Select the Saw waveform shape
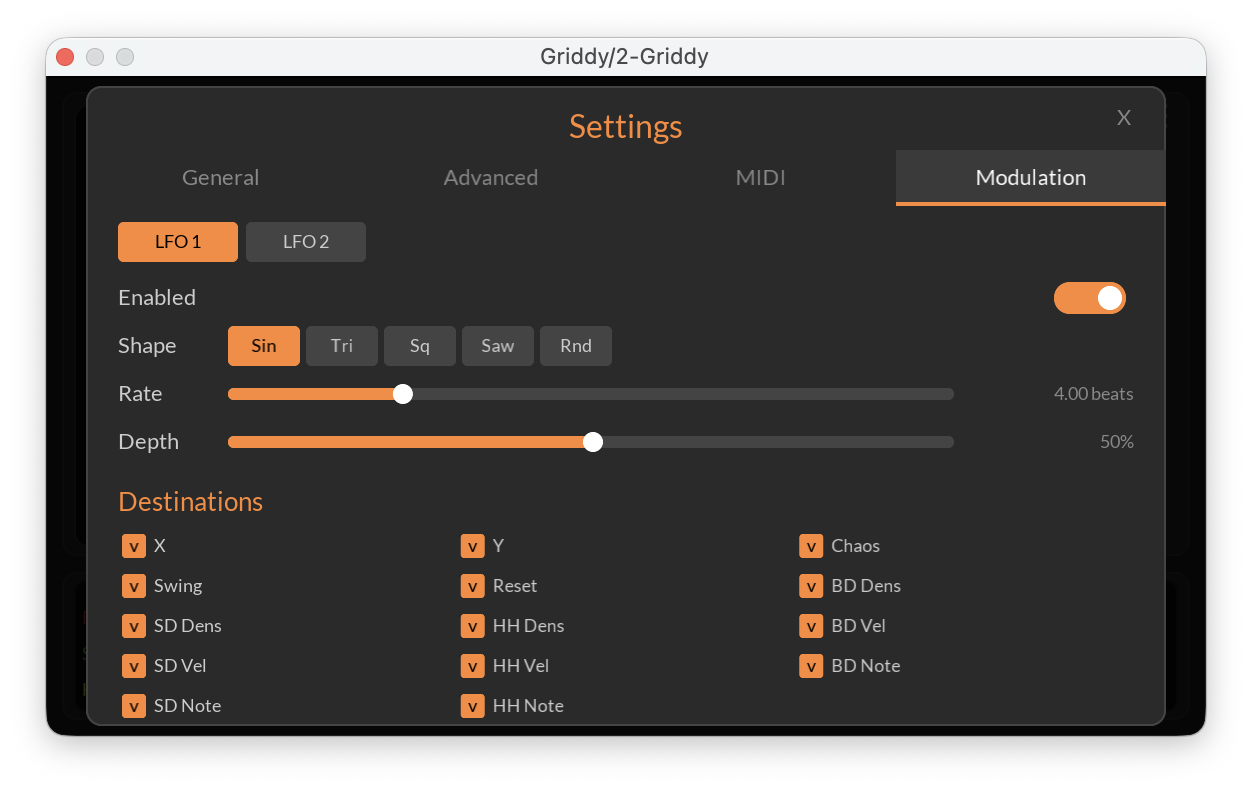 point(497,345)
